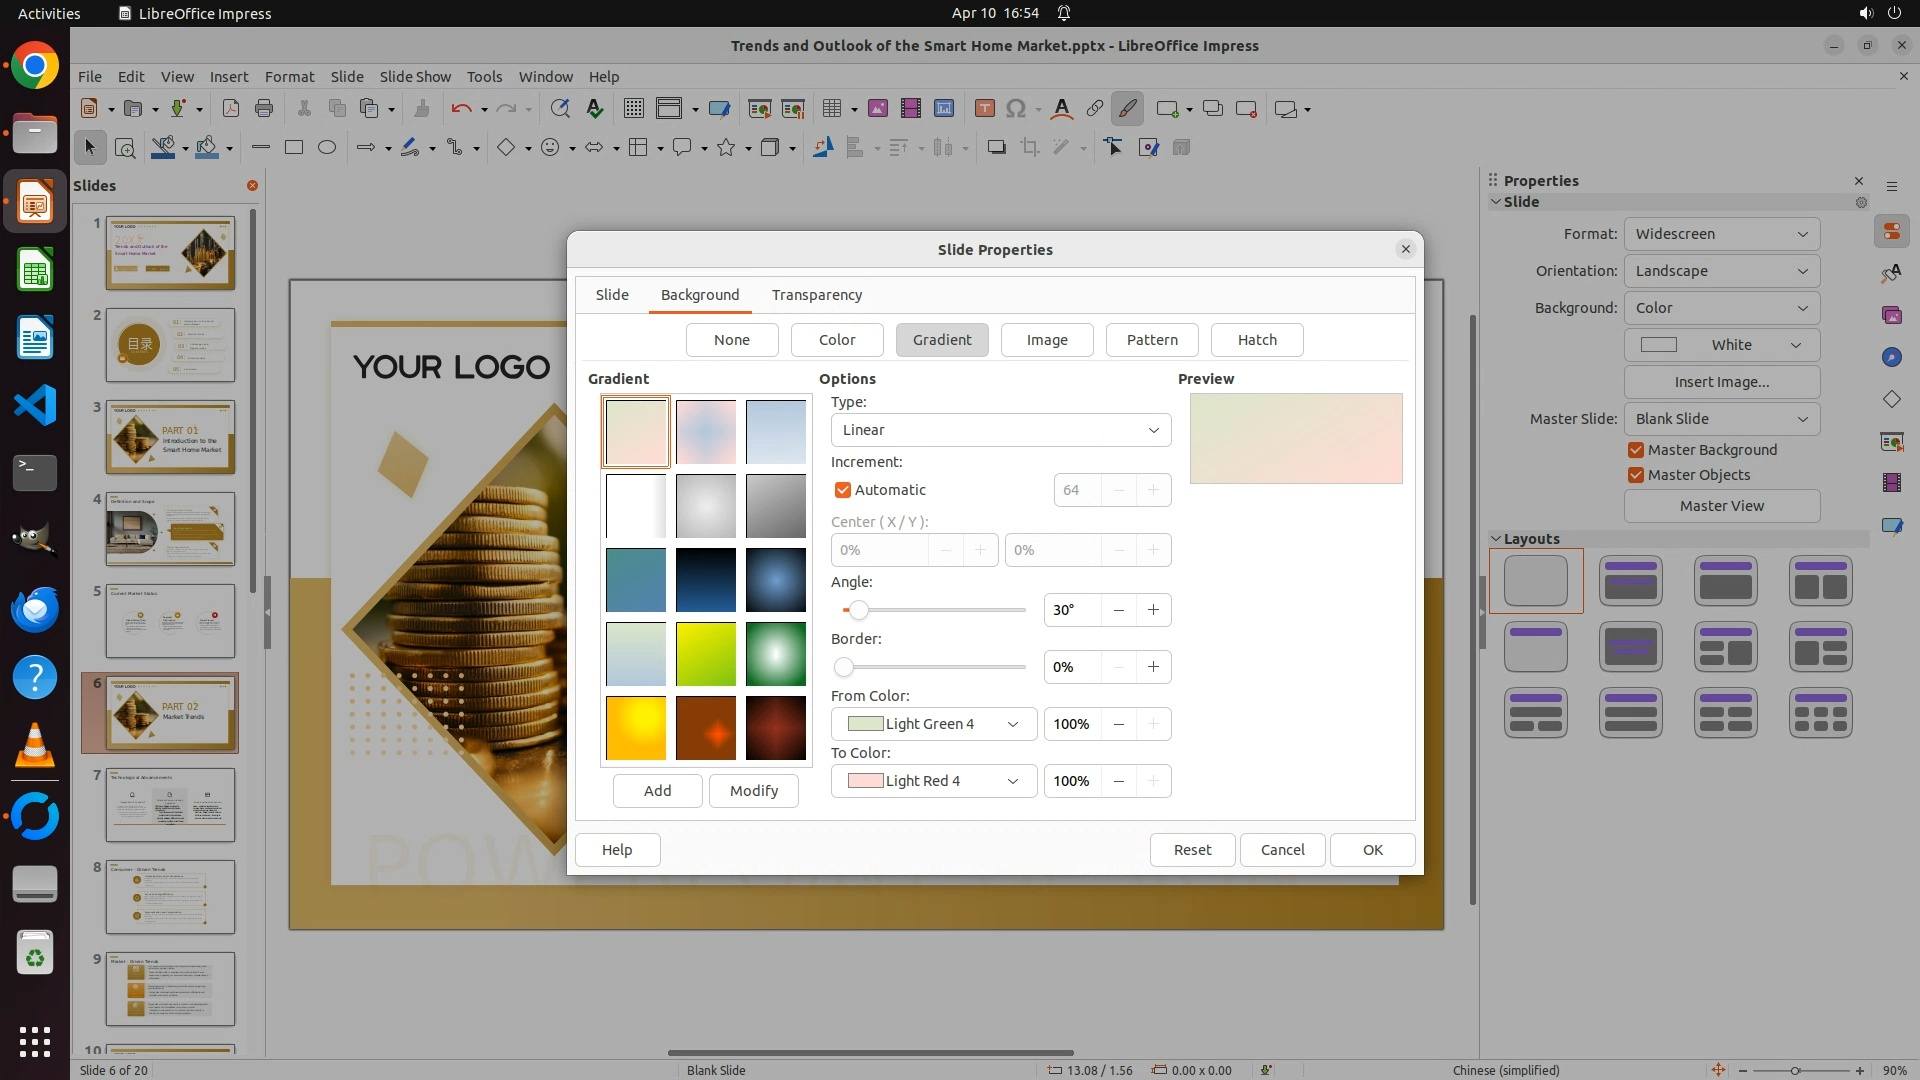Click the Print icon in toolbar
1920x1080 pixels.
[x=264, y=109]
